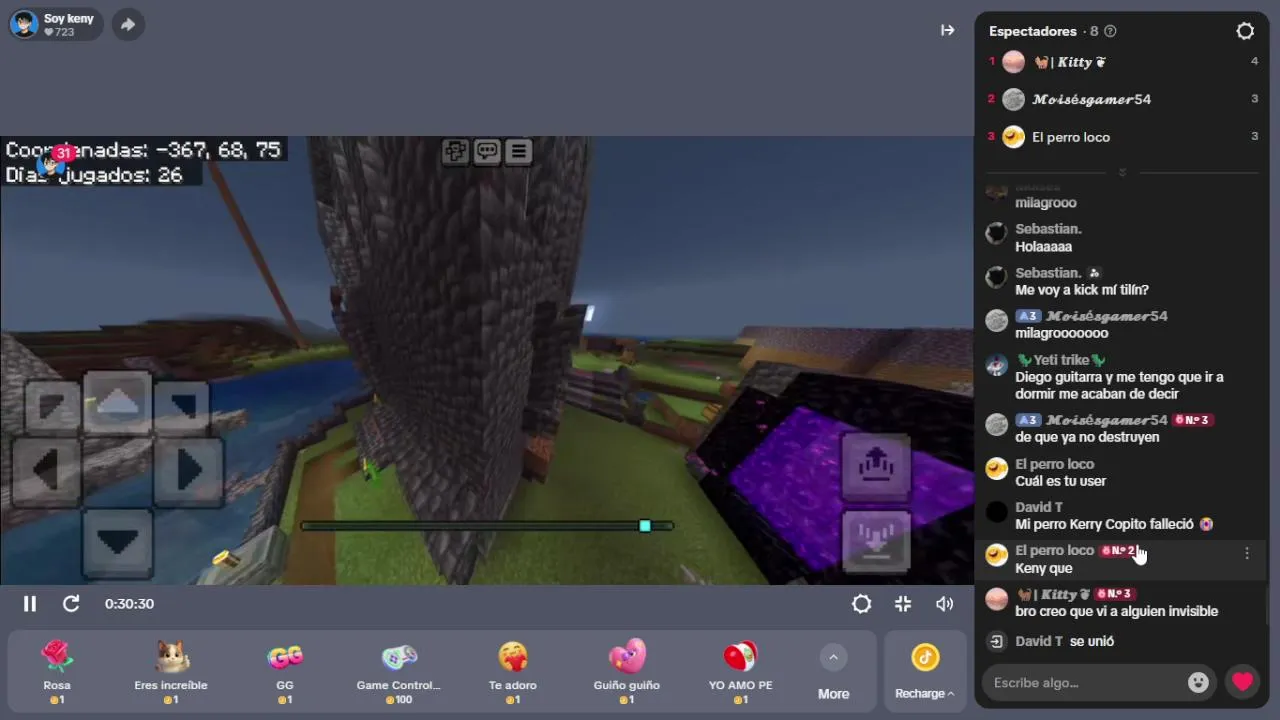Send the Eres increíble cat gift
The width and height of the screenshot is (1280, 720).
[171, 672]
